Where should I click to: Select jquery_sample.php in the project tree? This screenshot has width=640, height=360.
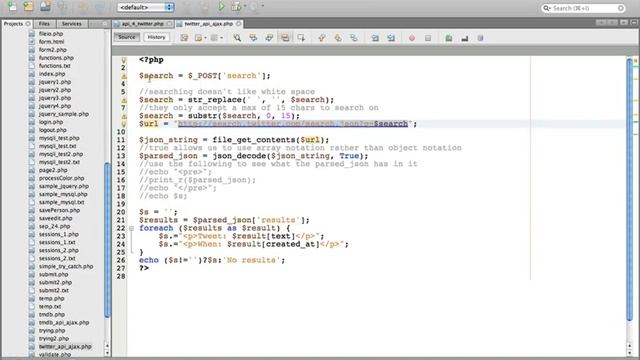coord(64,114)
